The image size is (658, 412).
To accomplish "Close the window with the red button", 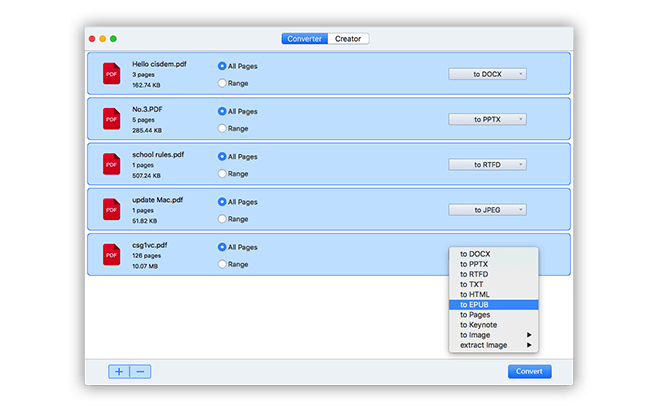I will [x=92, y=39].
